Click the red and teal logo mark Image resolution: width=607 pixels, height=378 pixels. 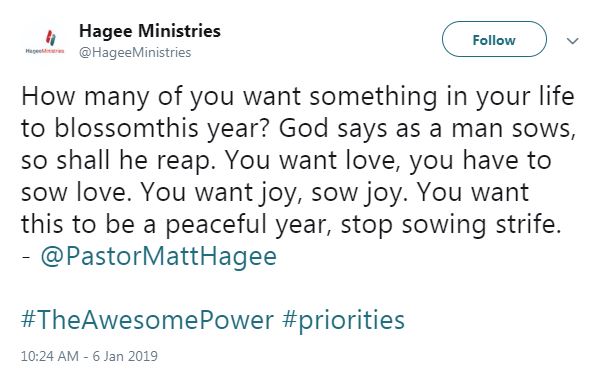point(51,38)
